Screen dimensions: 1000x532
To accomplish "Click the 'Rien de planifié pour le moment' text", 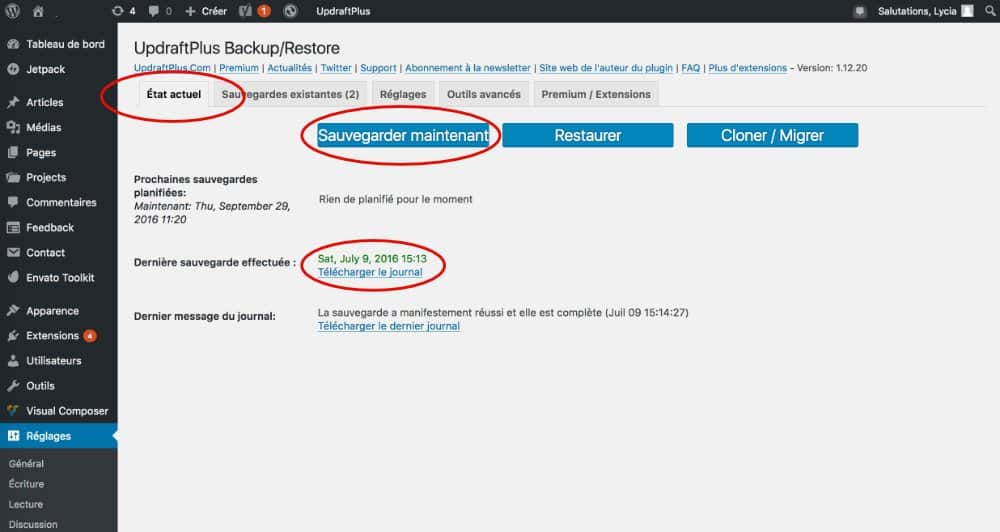I will click(x=395, y=199).
